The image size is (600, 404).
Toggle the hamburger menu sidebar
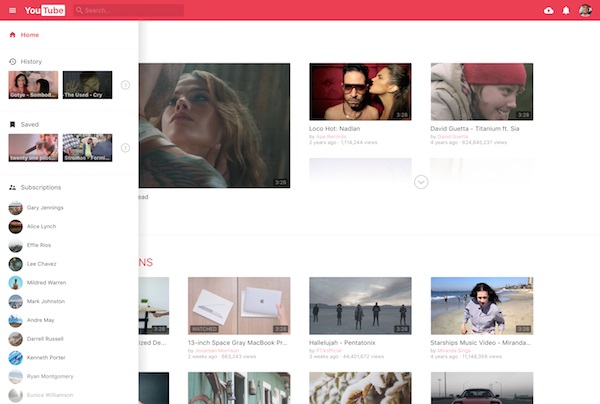coord(12,10)
